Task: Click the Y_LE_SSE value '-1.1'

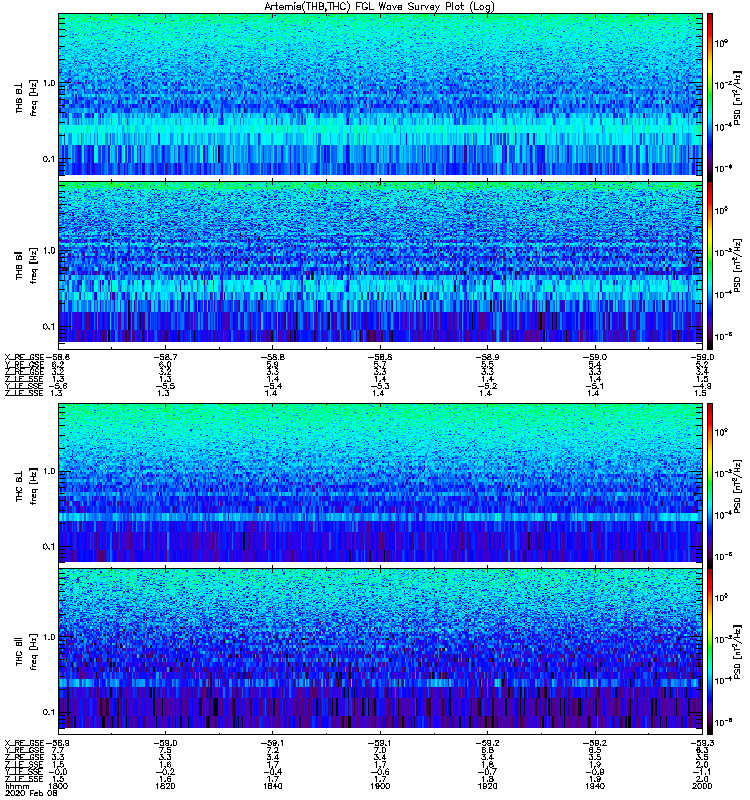Action: tap(702, 772)
